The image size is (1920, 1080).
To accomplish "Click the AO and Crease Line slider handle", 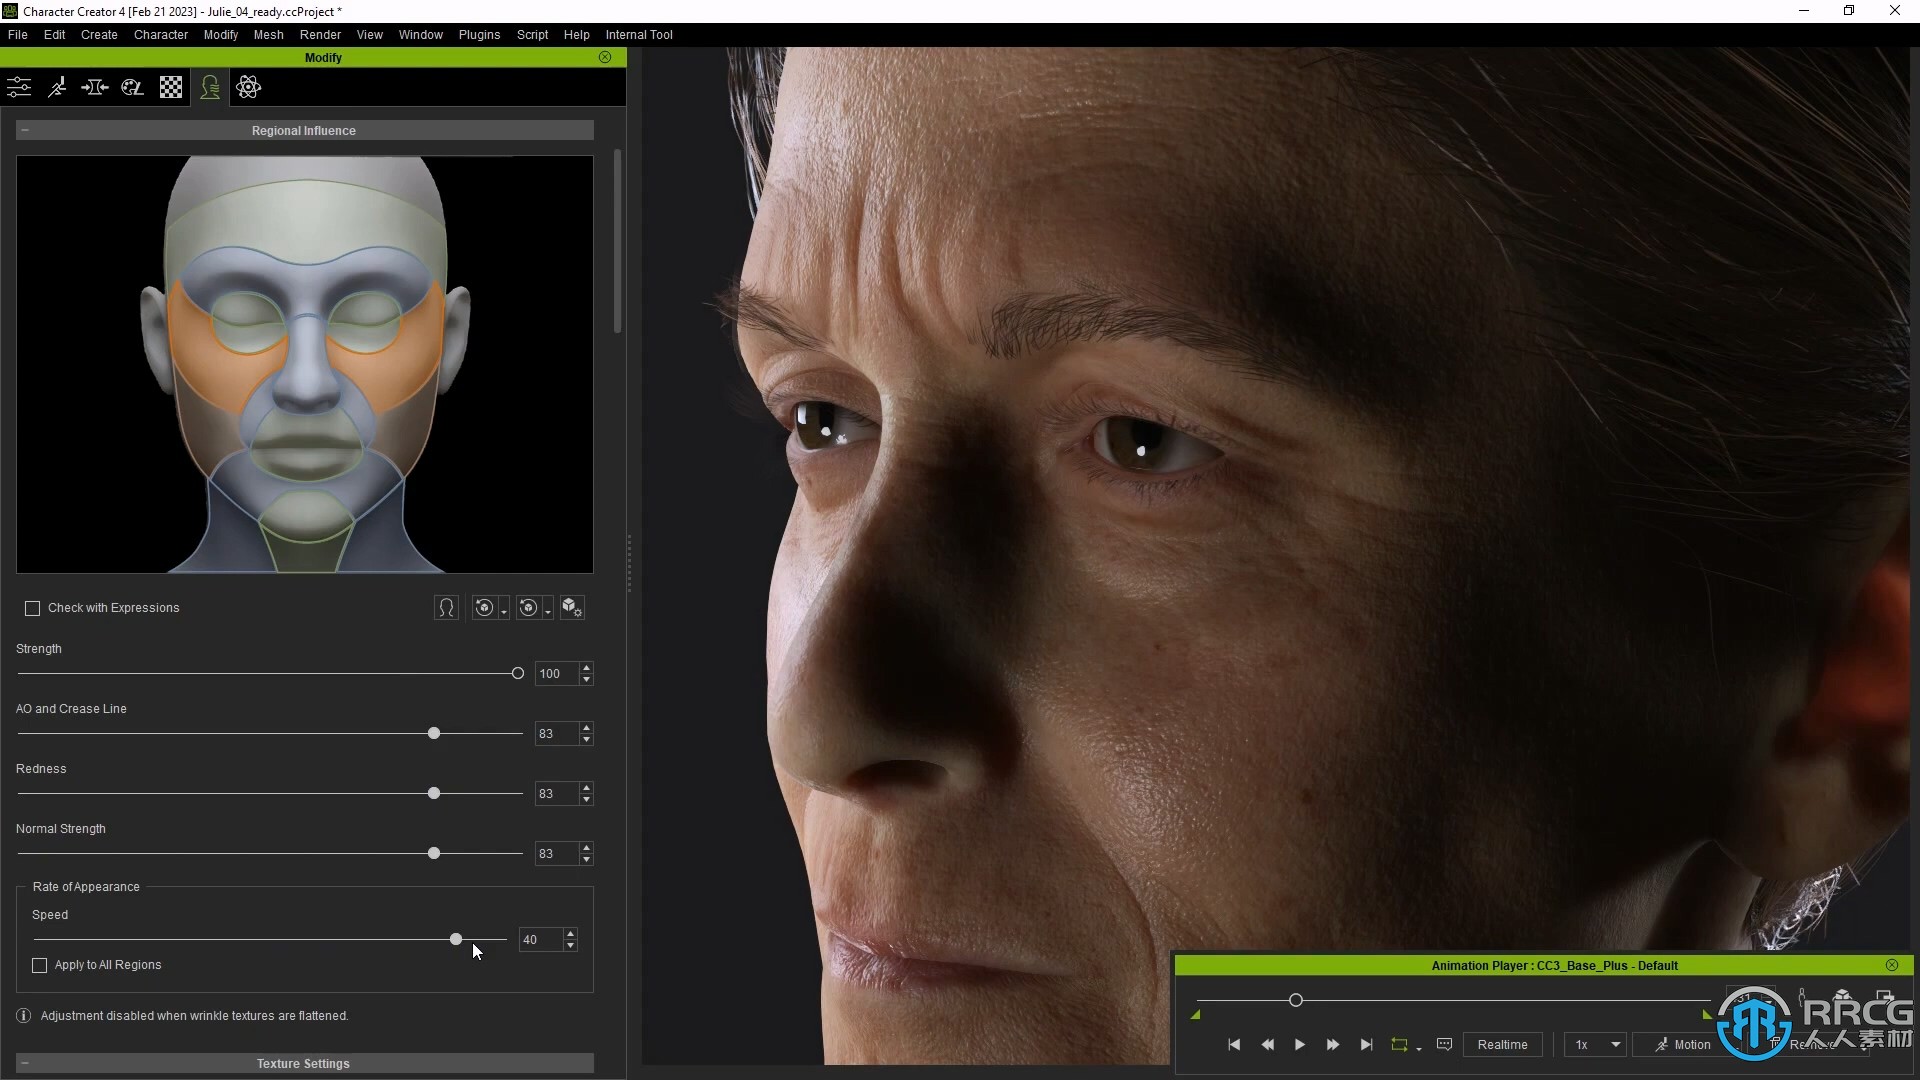I will 434,733.
